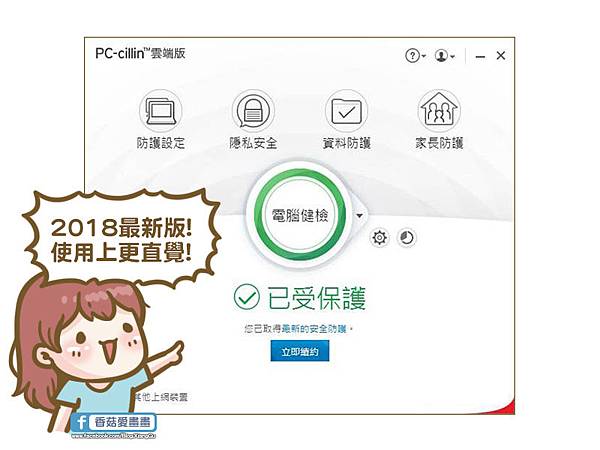Open the security report pie chart icon
This screenshot has width=600, height=450.
(407, 238)
